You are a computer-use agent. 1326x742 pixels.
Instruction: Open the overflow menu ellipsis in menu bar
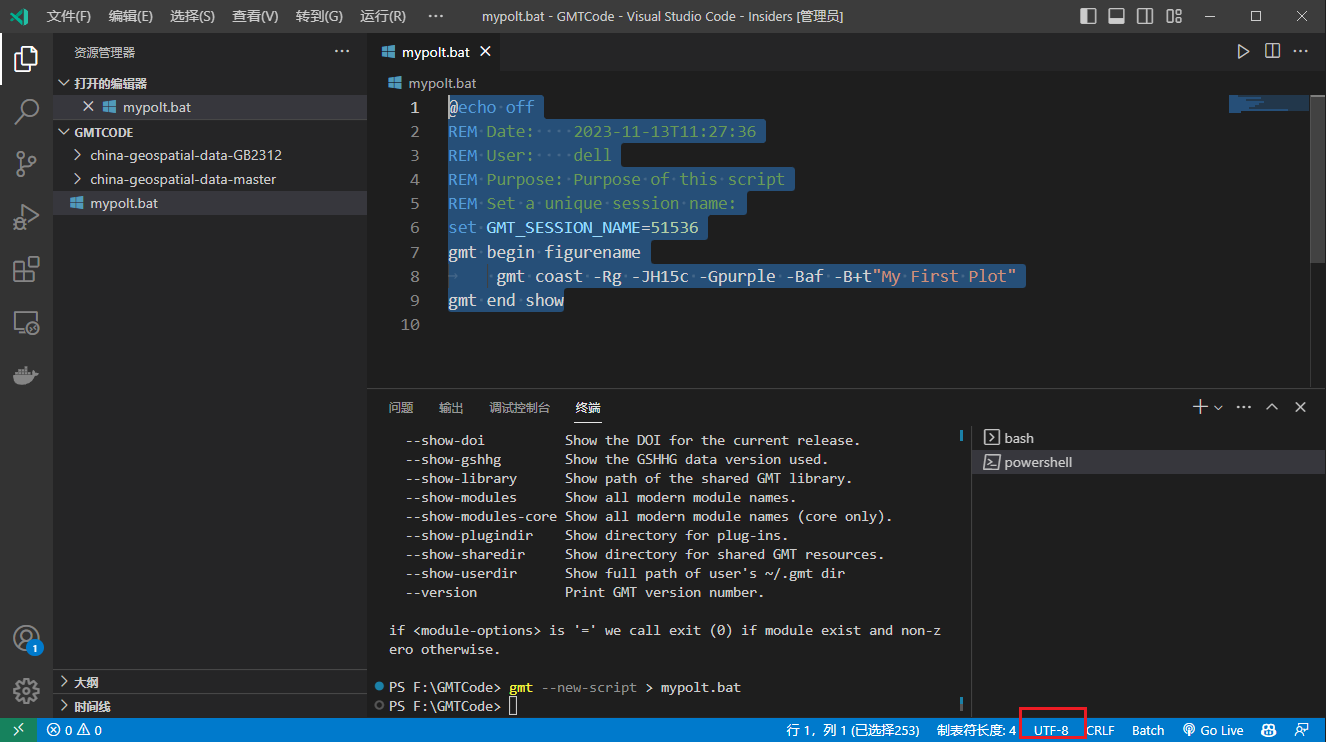click(435, 16)
